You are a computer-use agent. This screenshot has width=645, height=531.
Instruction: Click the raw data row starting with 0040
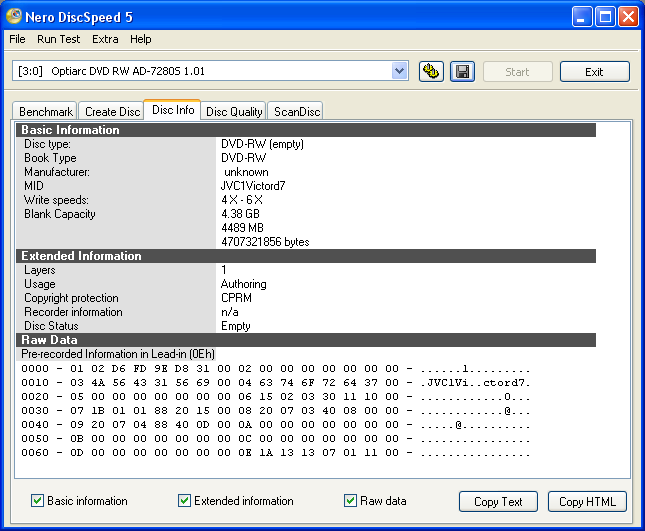click(276, 424)
